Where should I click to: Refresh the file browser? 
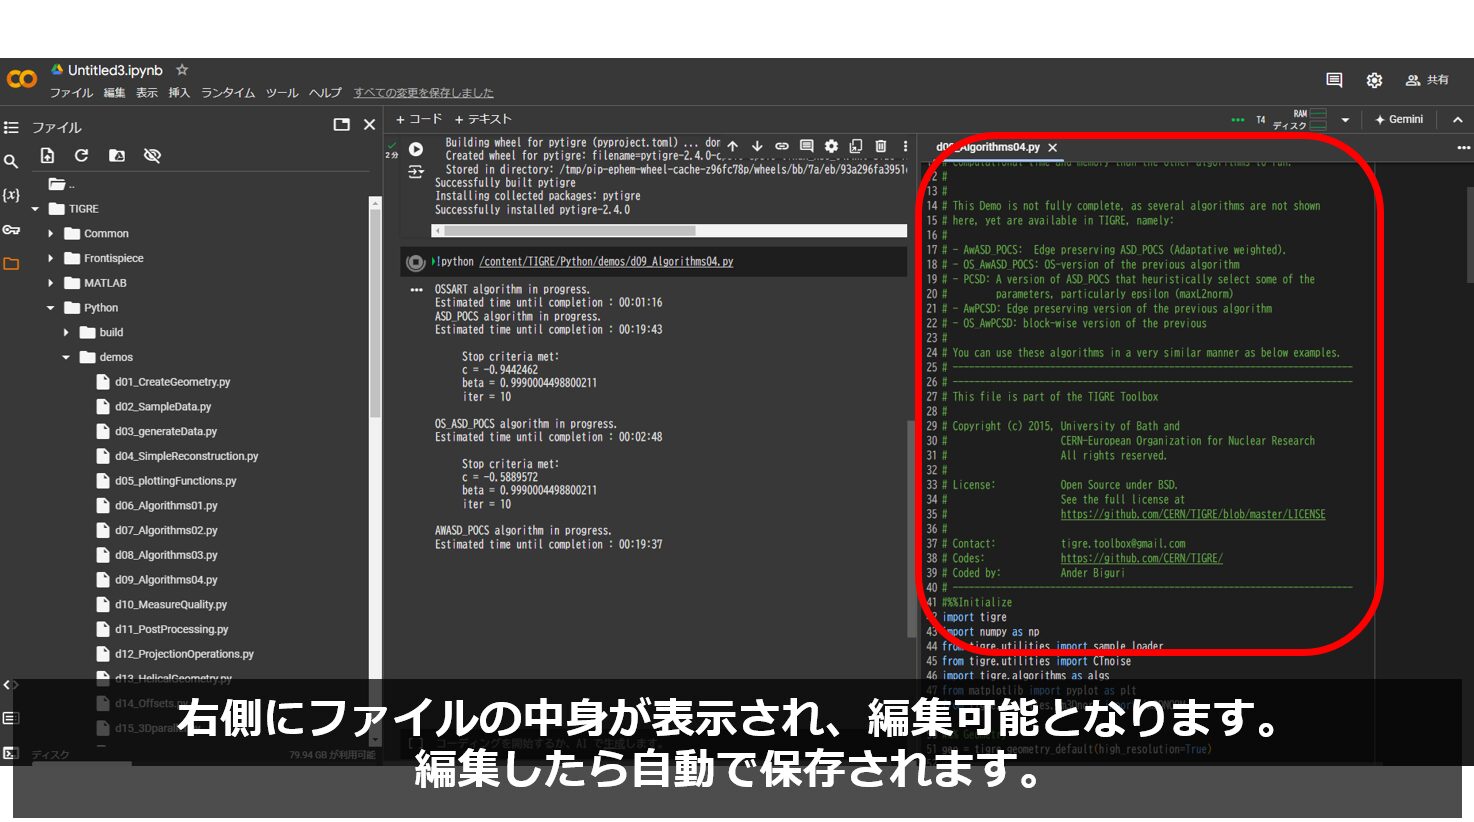(x=80, y=155)
